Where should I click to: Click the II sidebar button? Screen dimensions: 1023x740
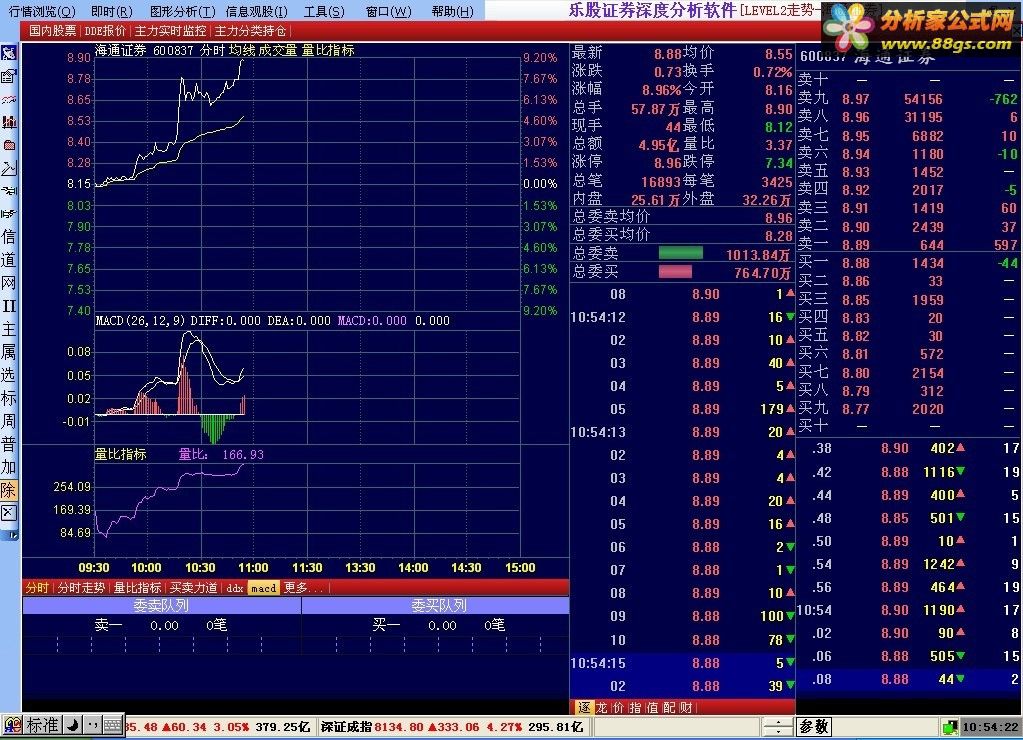[8, 306]
